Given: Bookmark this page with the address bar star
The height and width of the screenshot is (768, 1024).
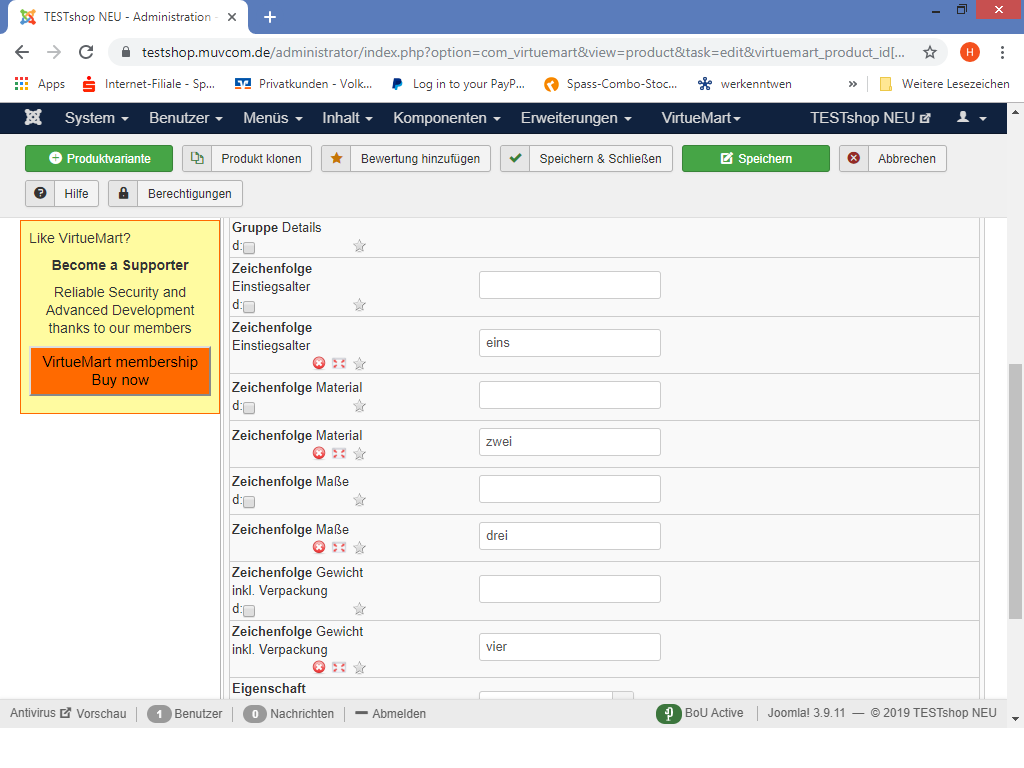Looking at the screenshot, I should point(929,52).
